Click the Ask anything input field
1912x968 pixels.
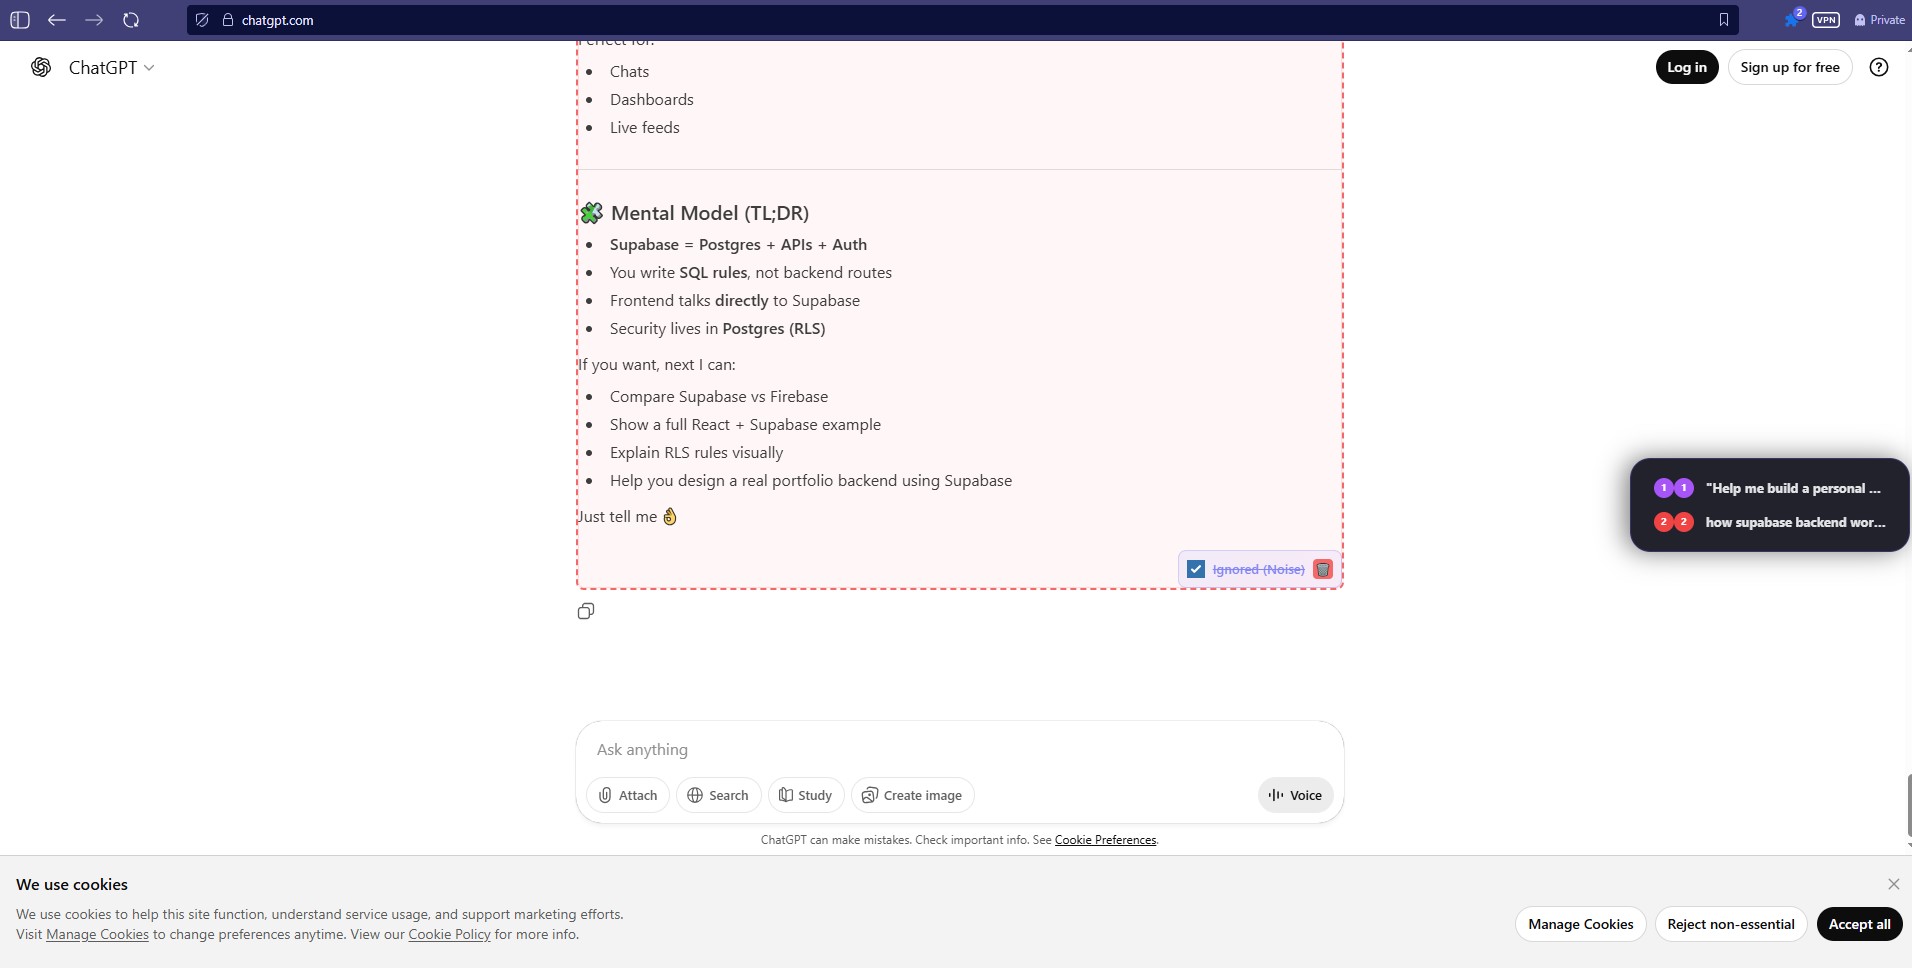958,749
